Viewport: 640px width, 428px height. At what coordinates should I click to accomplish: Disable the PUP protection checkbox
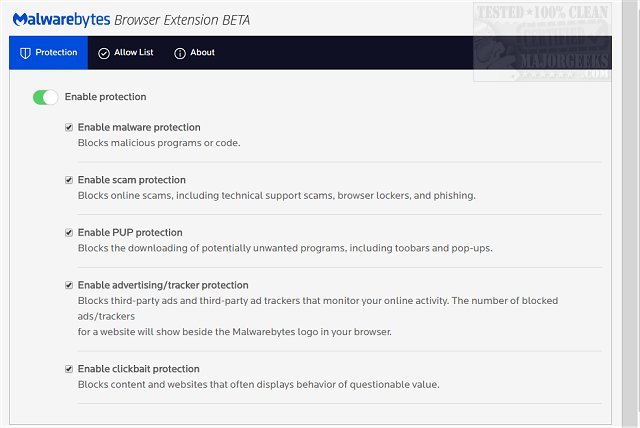point(68,233)
